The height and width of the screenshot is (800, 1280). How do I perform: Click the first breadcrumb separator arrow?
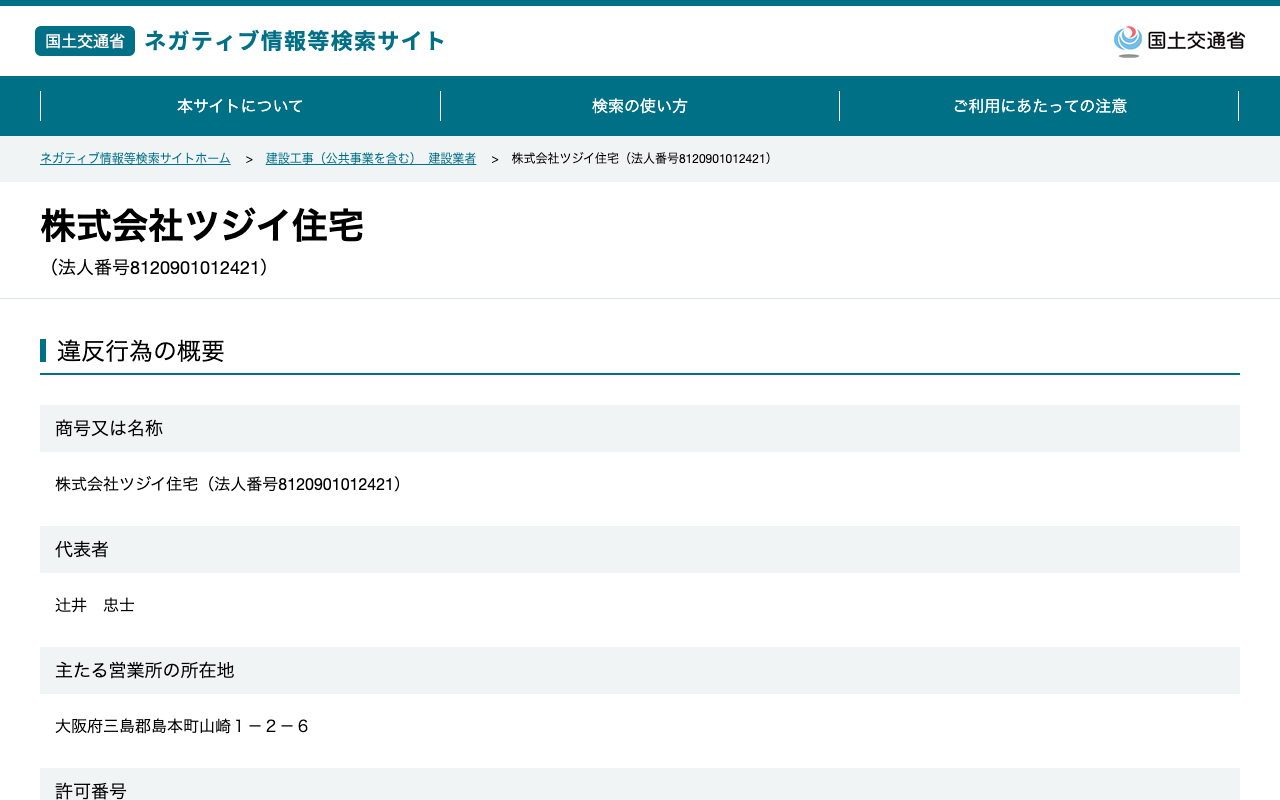click(249, 160)
